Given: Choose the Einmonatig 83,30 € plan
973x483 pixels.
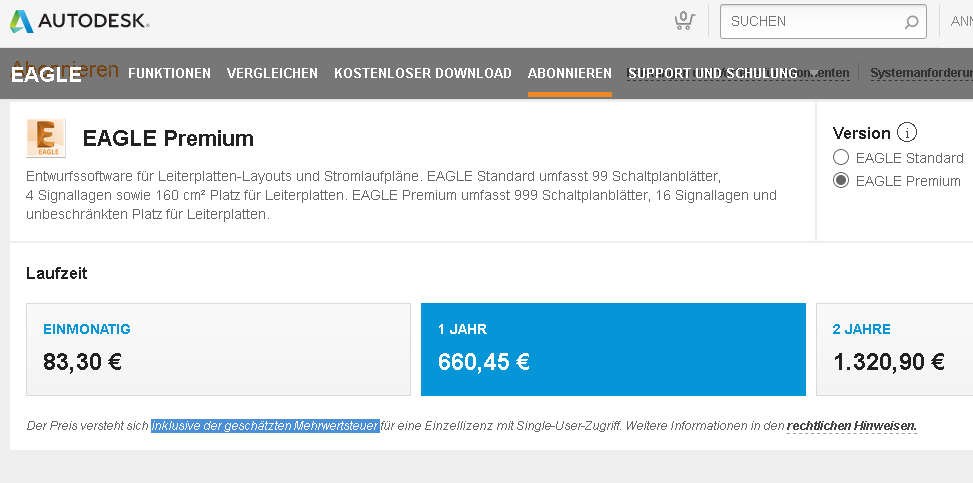Looking at the screenshot, I should (x=218, y=350).
